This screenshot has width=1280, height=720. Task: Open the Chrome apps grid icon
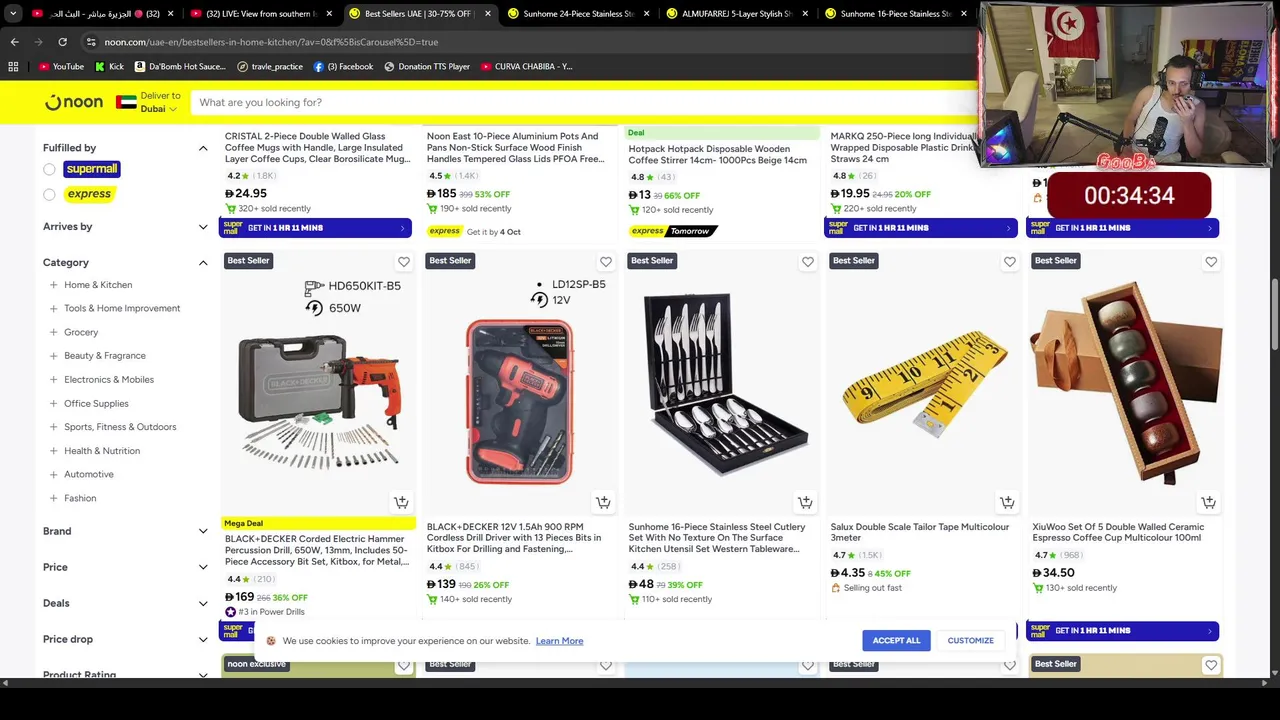[x=13, y=66]
